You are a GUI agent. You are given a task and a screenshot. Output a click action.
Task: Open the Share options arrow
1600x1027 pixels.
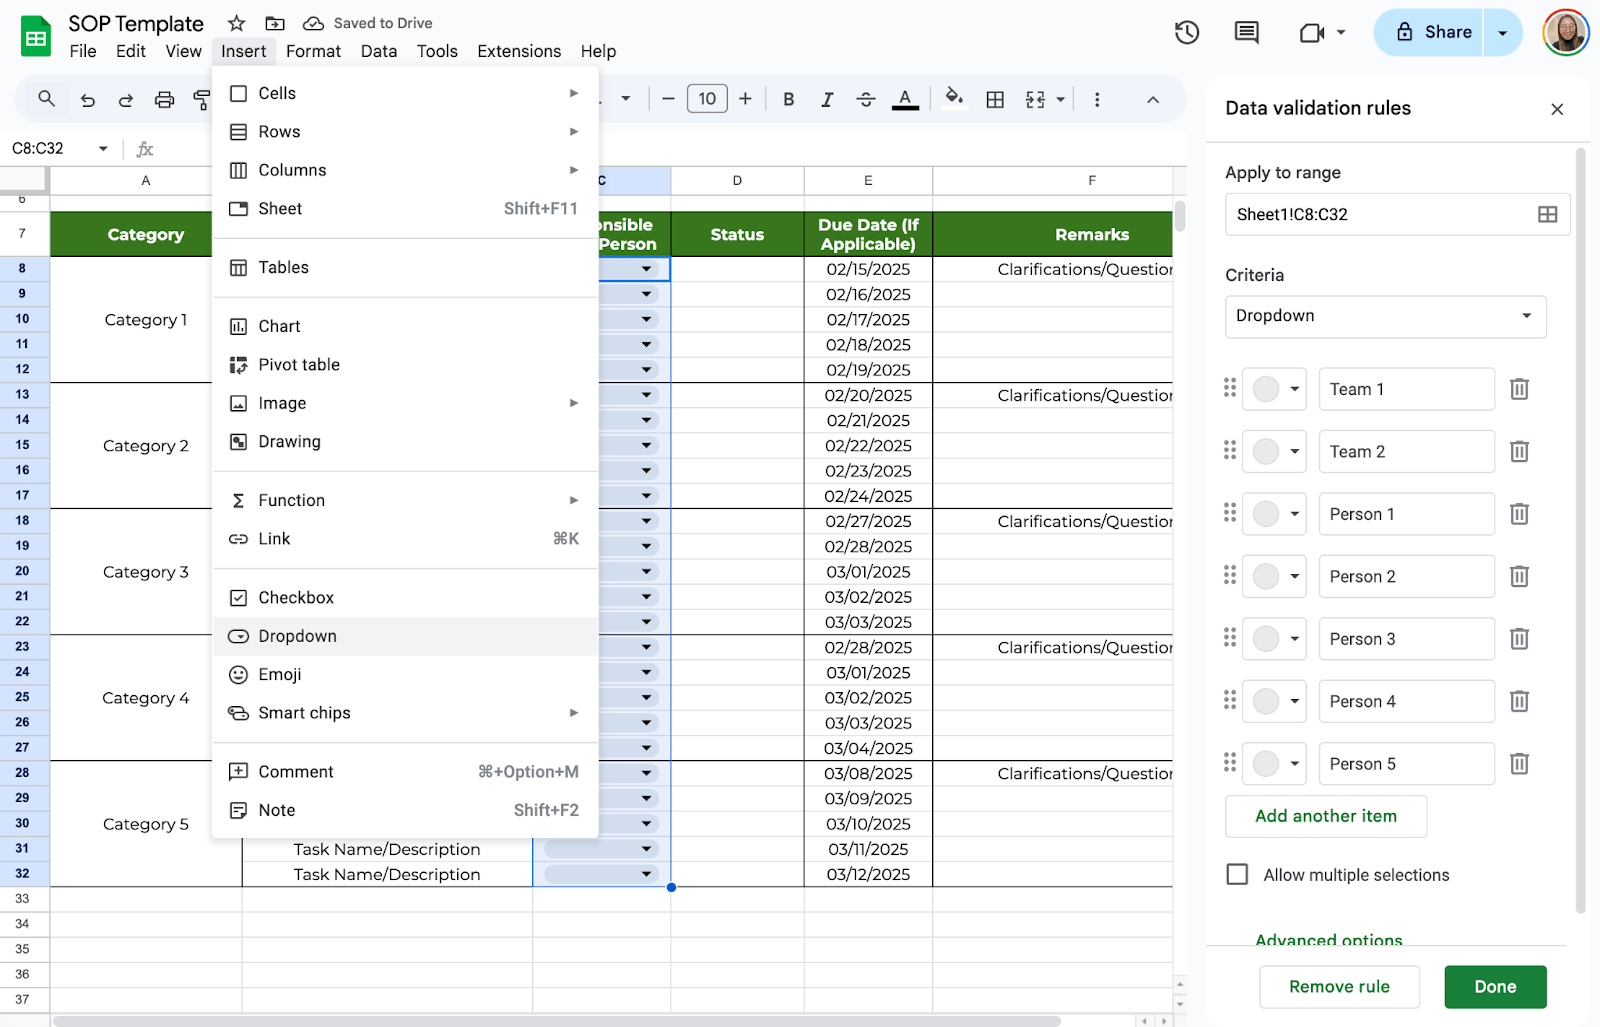tap(1502, 33)
